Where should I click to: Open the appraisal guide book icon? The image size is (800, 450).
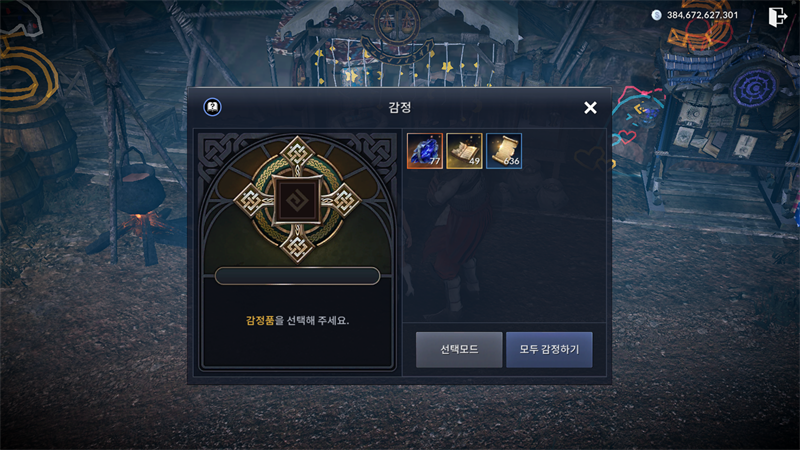point(212,107)
